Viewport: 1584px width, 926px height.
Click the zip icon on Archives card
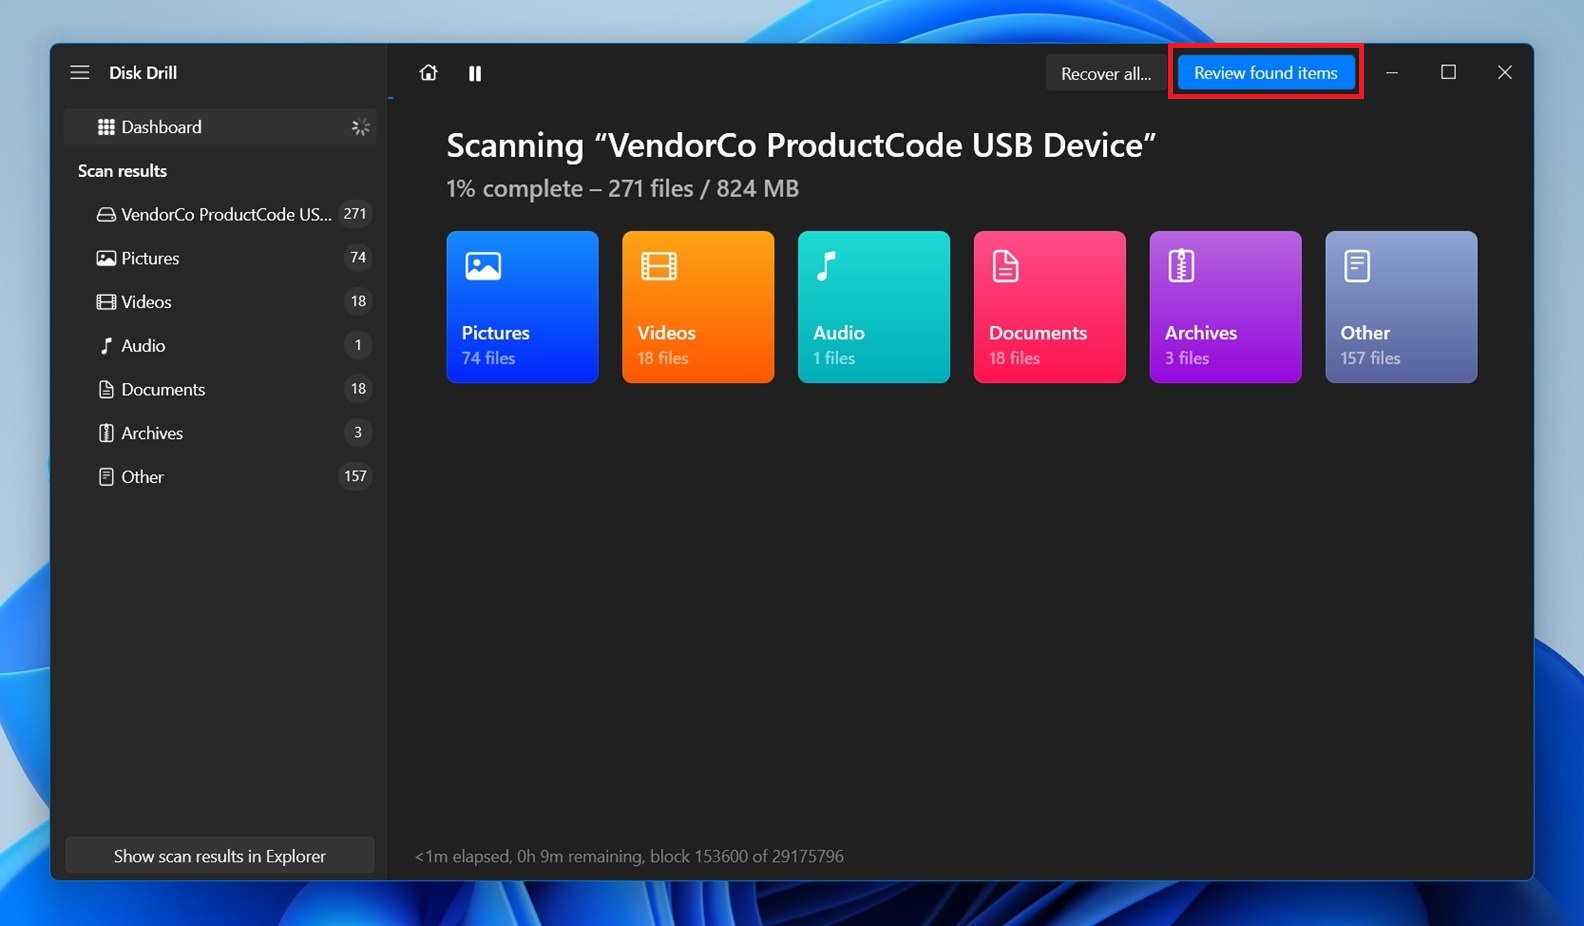pos(1181,266)
